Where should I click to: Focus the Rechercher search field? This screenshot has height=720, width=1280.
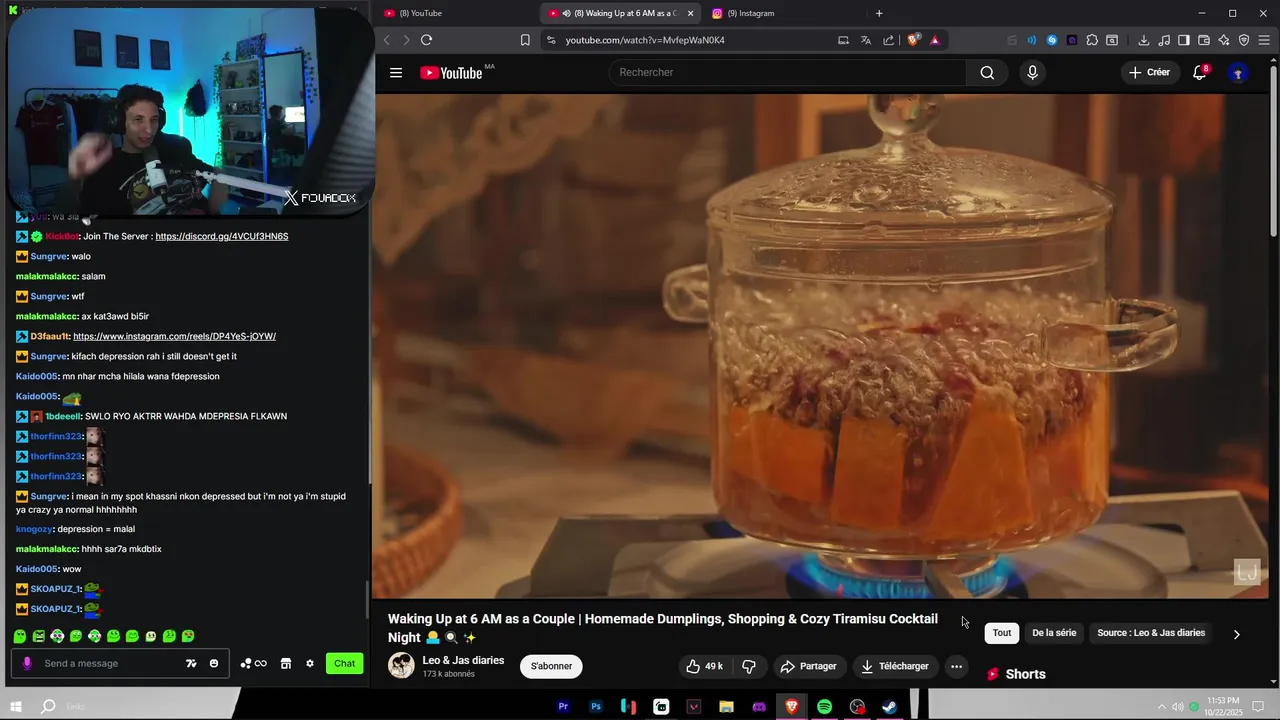(x=788, y=72)
